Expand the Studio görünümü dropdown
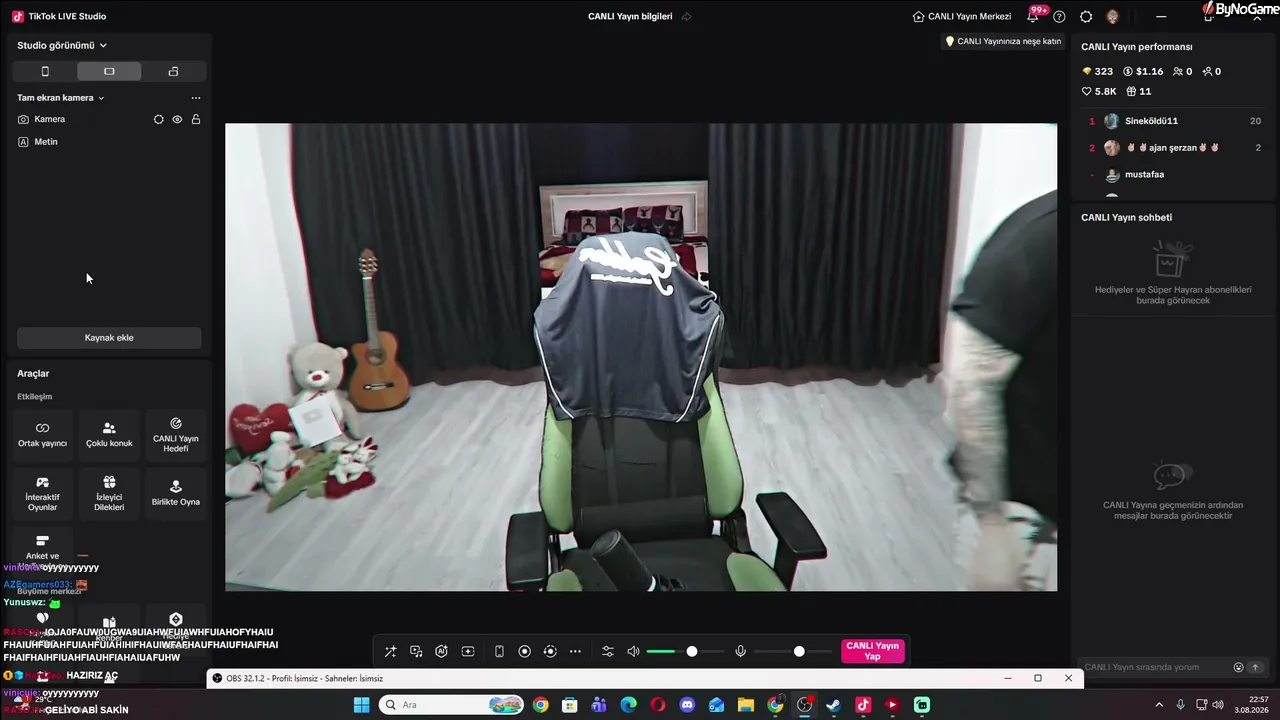The height and width of the screenshot is (720, 1280). (x=62, y=45)
